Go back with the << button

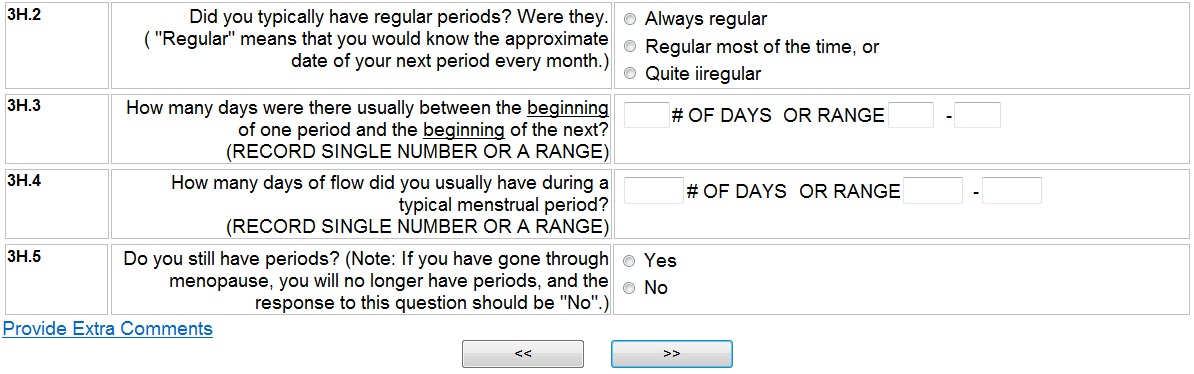tap(523, 354)
